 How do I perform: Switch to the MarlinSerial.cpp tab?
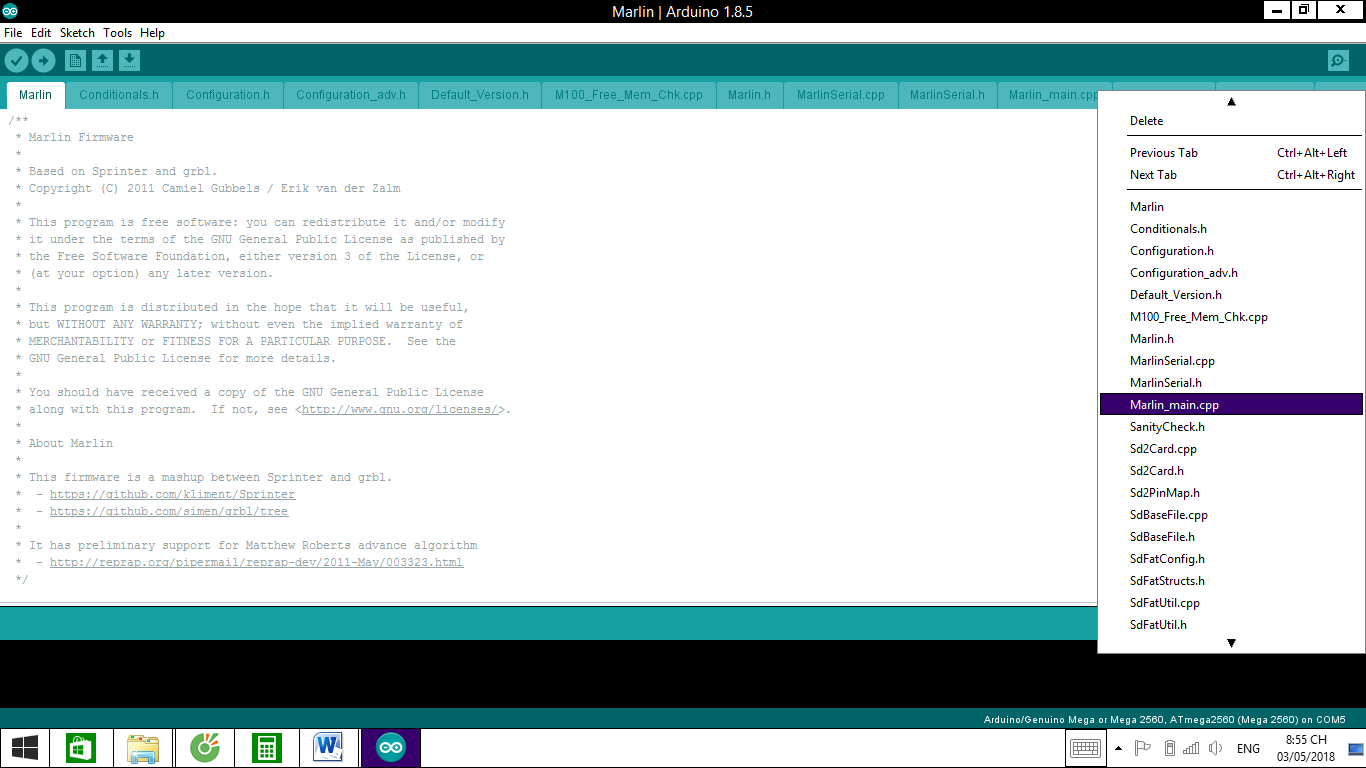pos(840,95)
